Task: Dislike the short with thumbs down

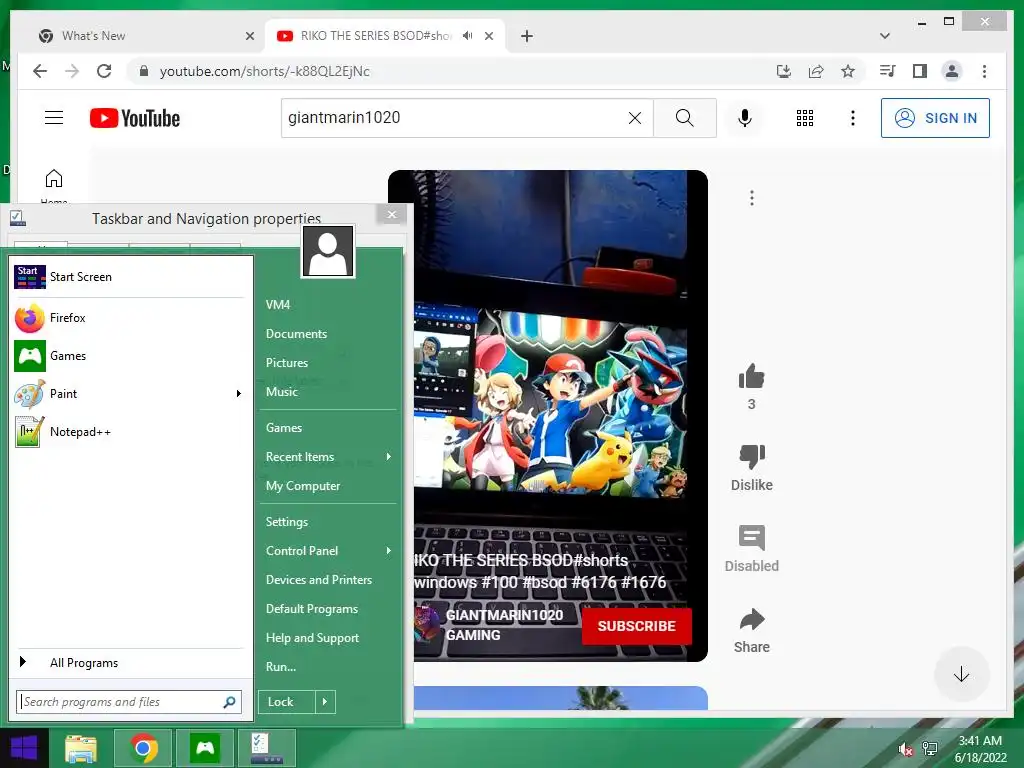Action: click(752, 456)
